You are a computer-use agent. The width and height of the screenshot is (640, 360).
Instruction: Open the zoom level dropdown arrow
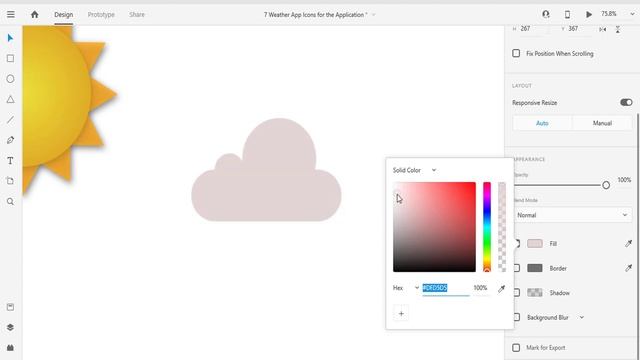(x=632, y=14)
